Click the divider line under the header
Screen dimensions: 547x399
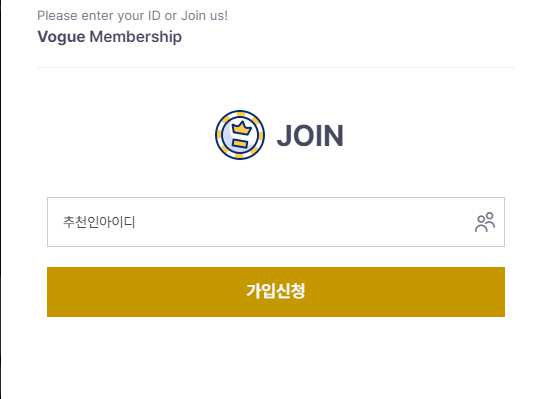(276, 67)
